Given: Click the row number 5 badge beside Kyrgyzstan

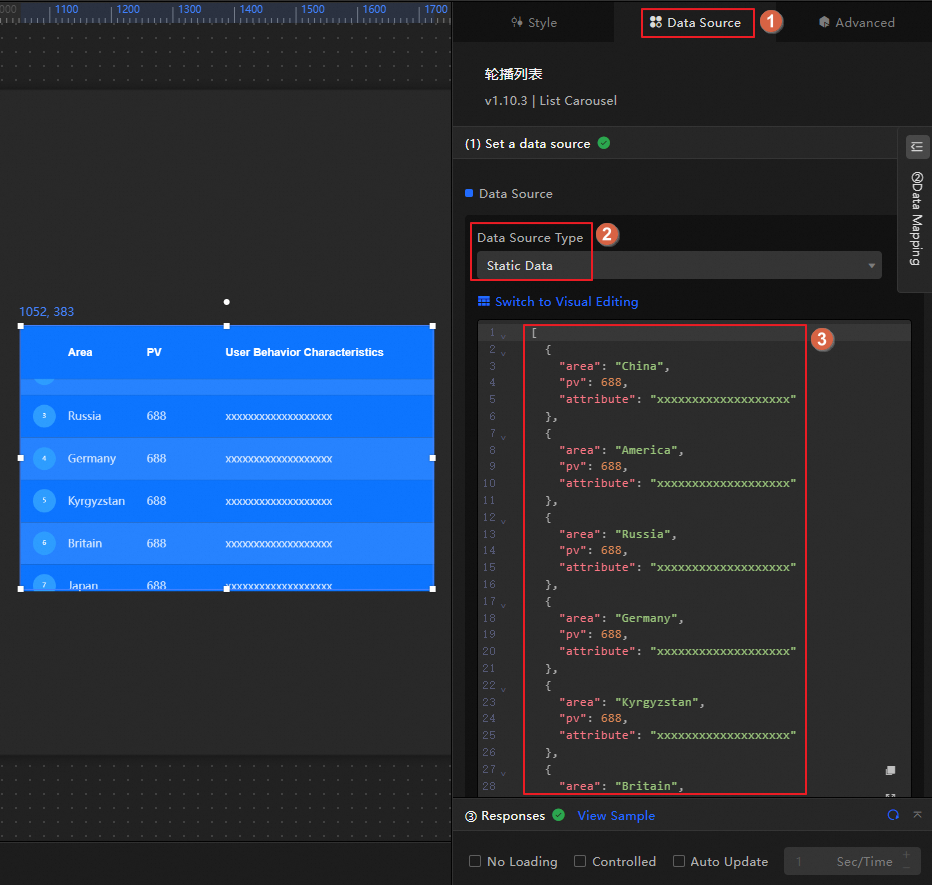Looking at the screenshot, I should 44,500.
